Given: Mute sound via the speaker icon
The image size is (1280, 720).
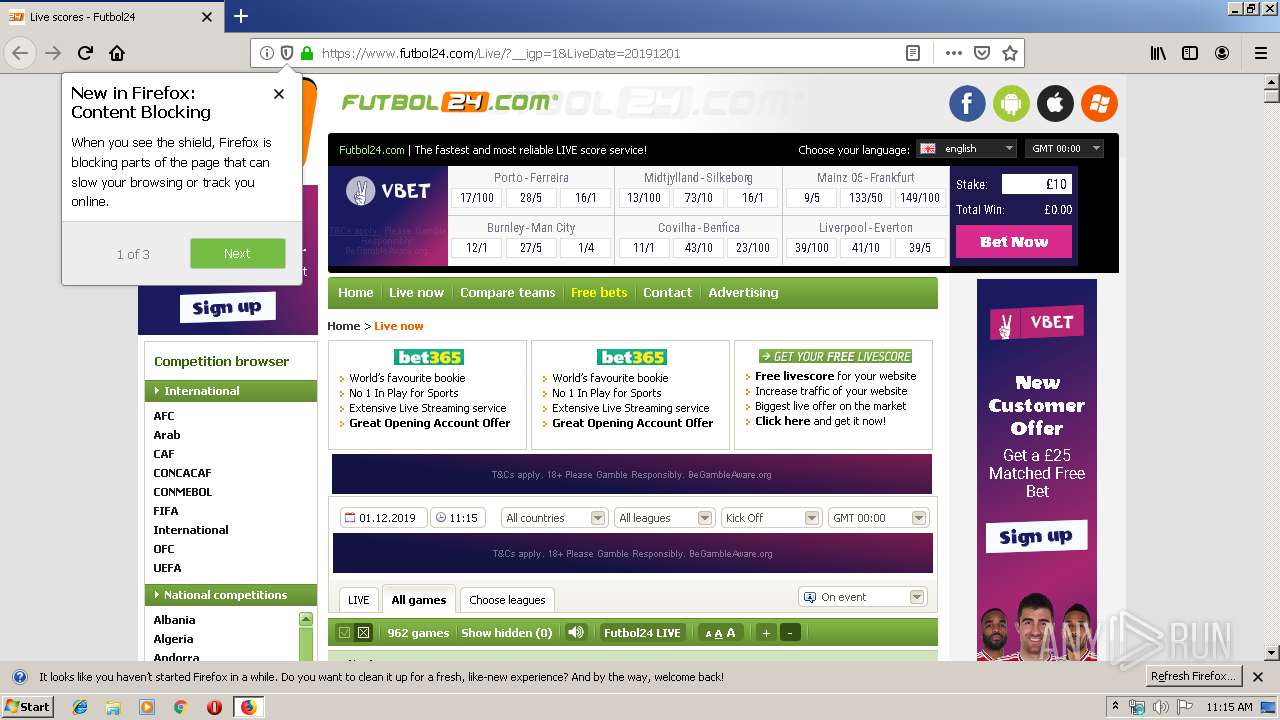Looking at the screenshot, I should 576,632.
